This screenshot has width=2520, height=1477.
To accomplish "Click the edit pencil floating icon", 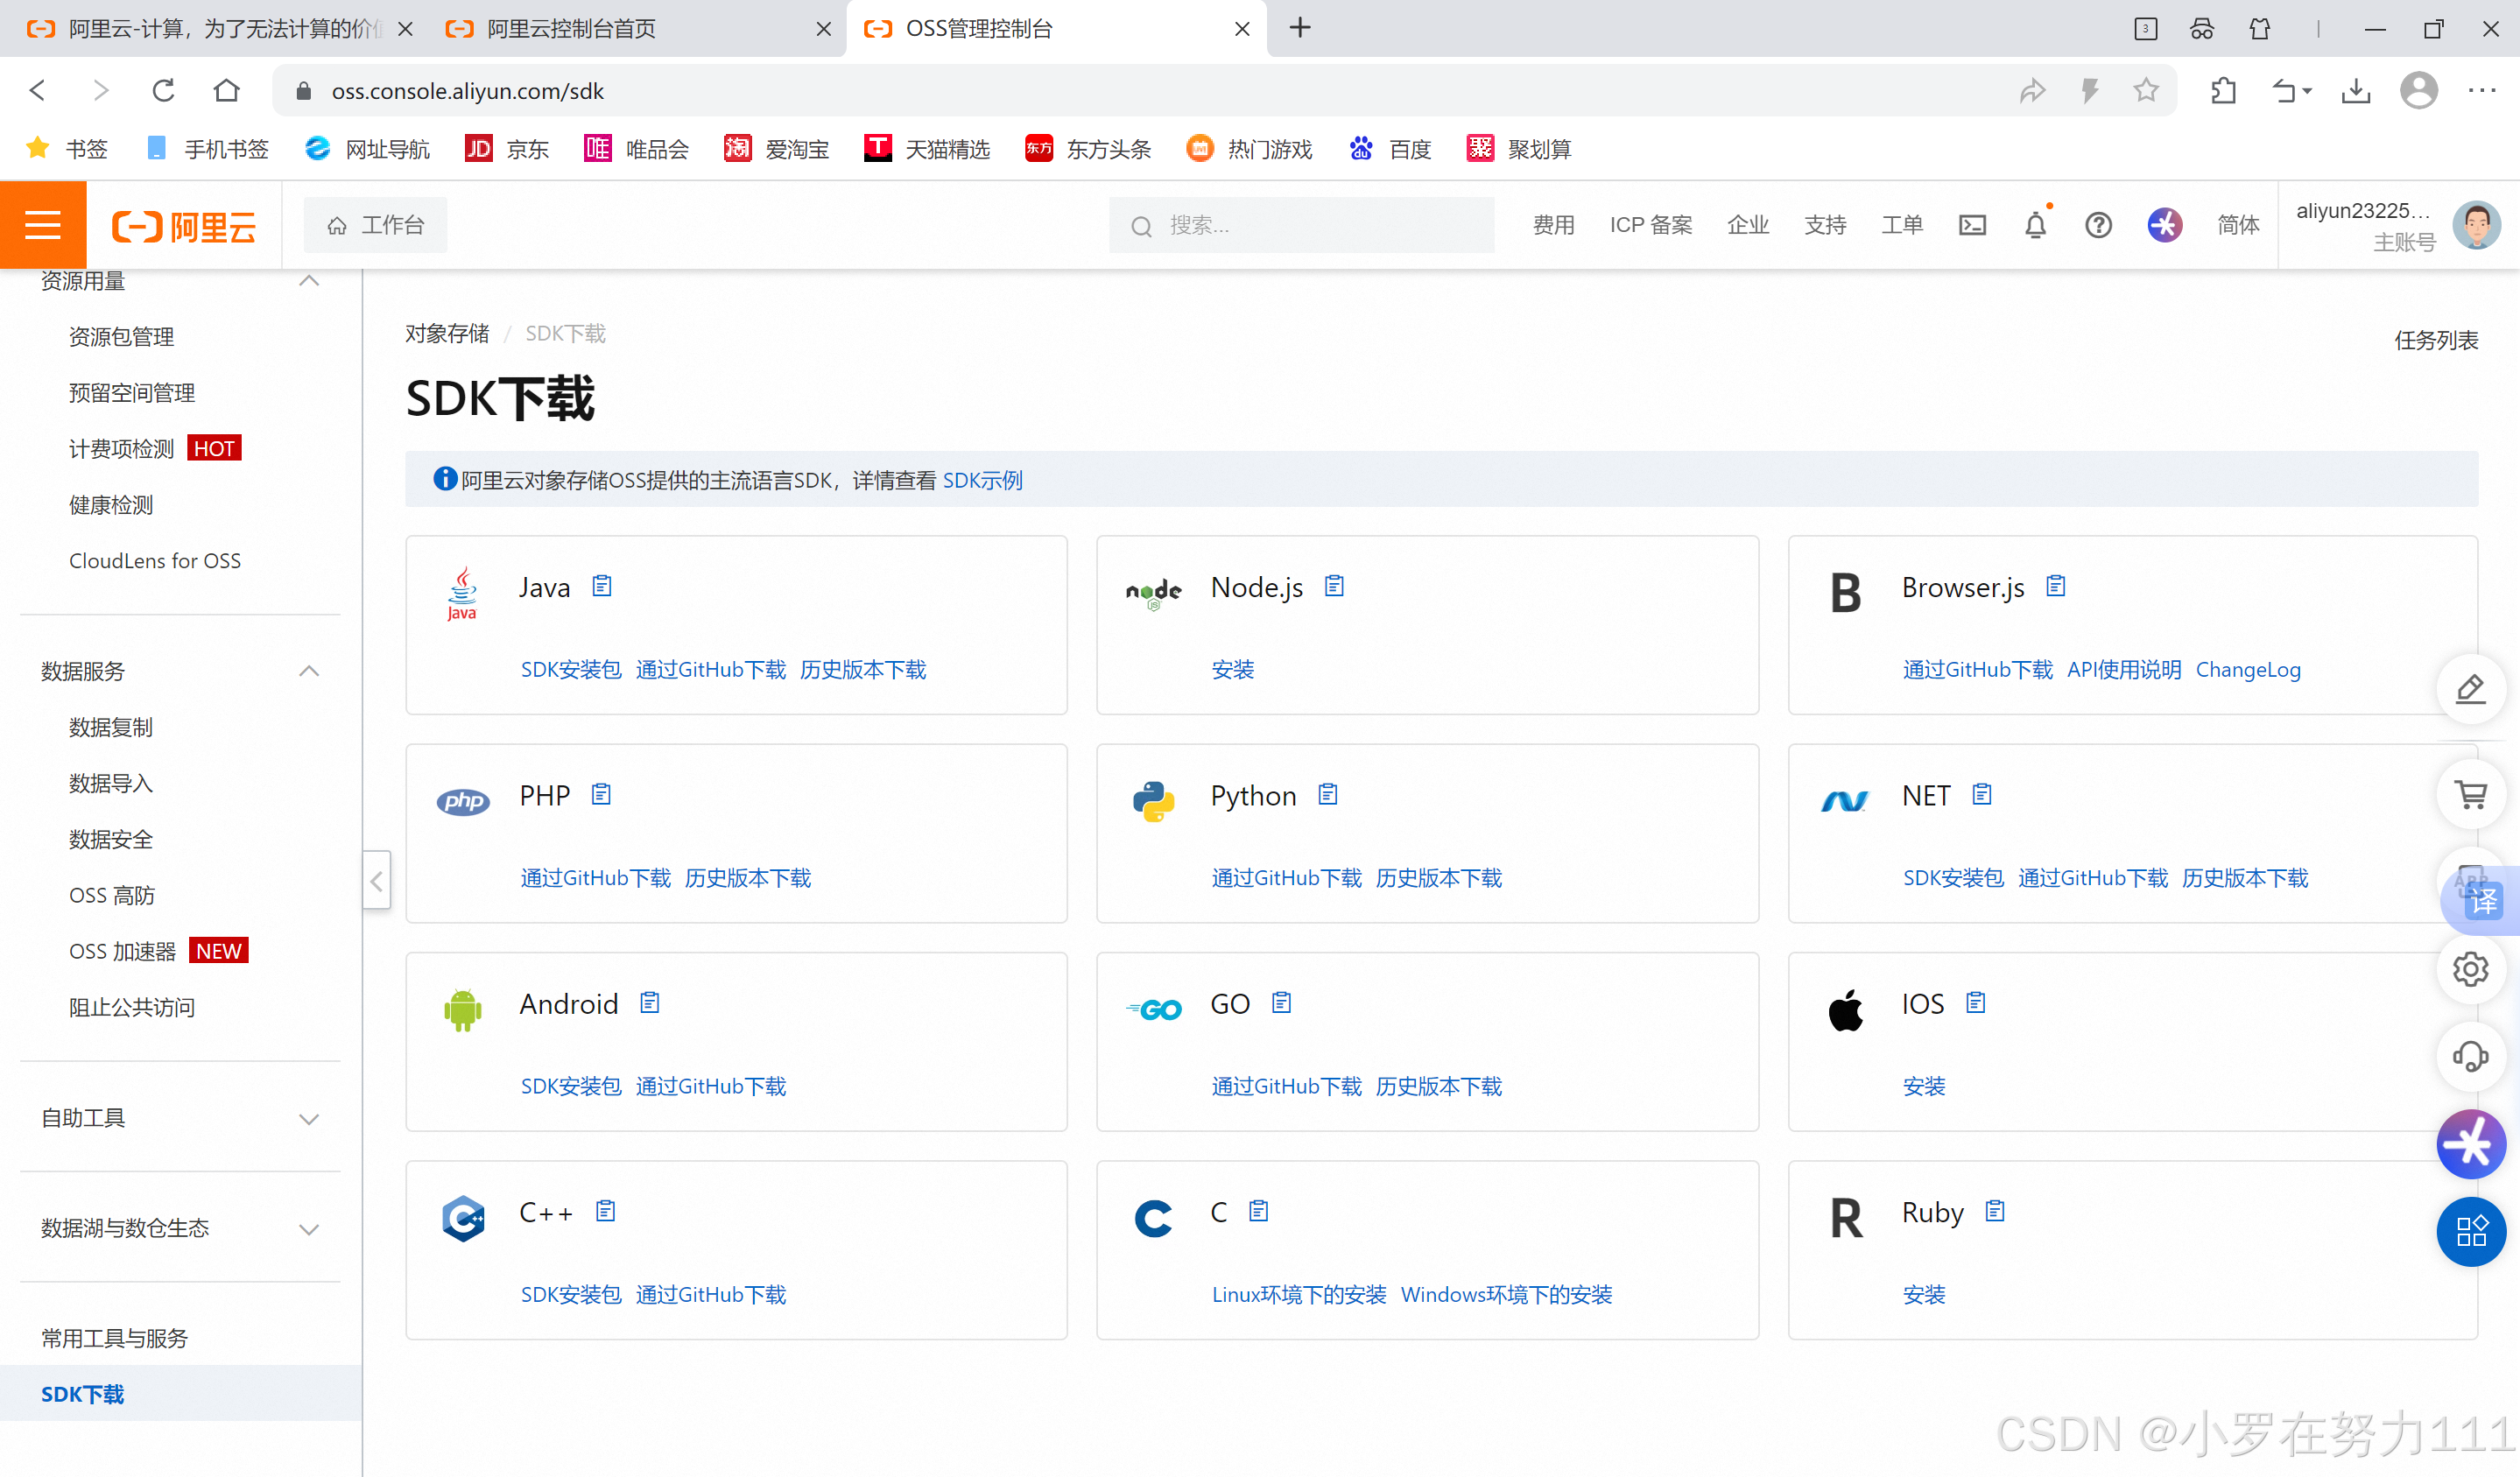I will 2471,689.
